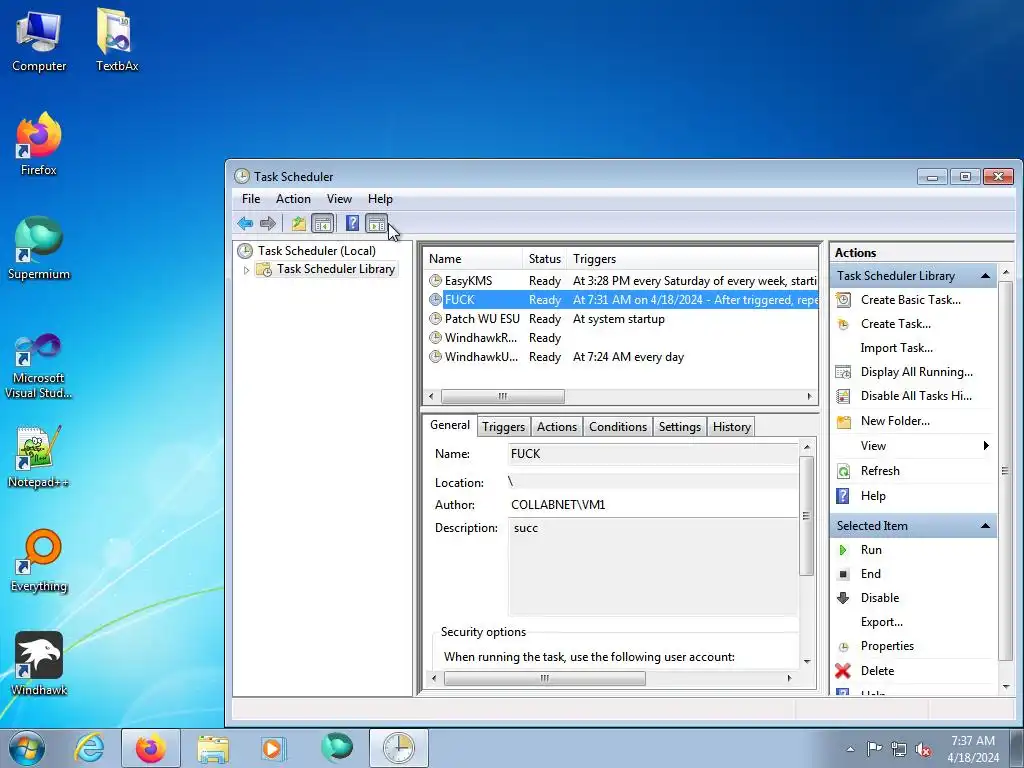Toggle the Show/Hide Console Tree toolbar icon
This screenshot has height=768, width=1024.
point(323,223)
